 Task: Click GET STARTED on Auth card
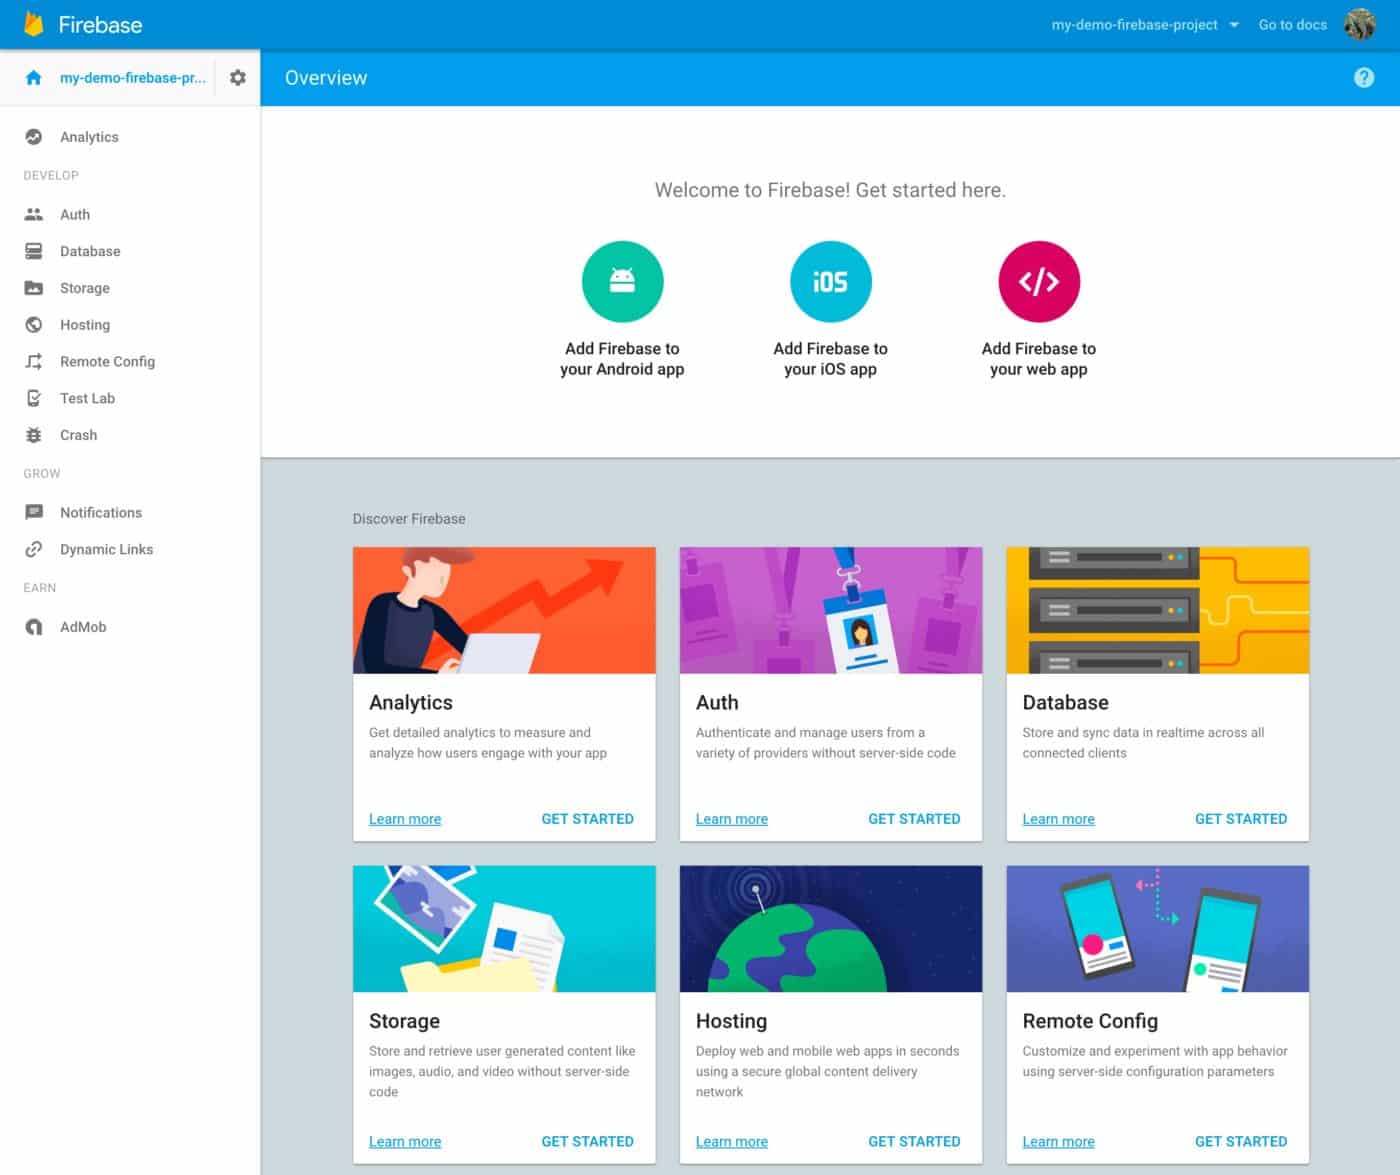tap(914, 819)
